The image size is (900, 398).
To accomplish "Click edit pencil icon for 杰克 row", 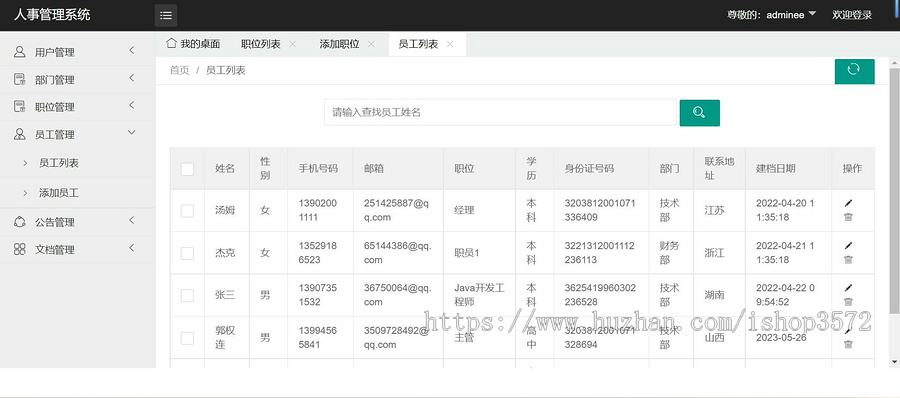I will point(848,245).
